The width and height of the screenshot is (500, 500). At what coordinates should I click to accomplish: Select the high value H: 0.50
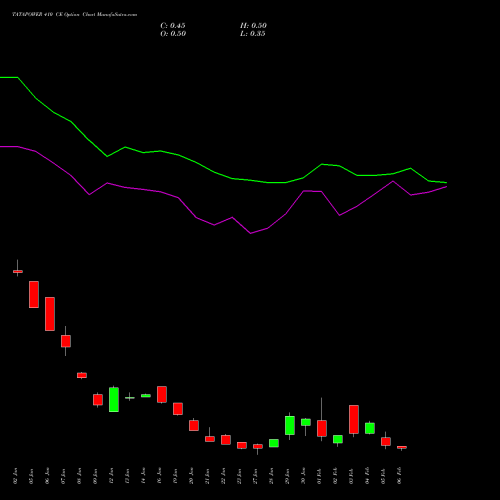253,26
